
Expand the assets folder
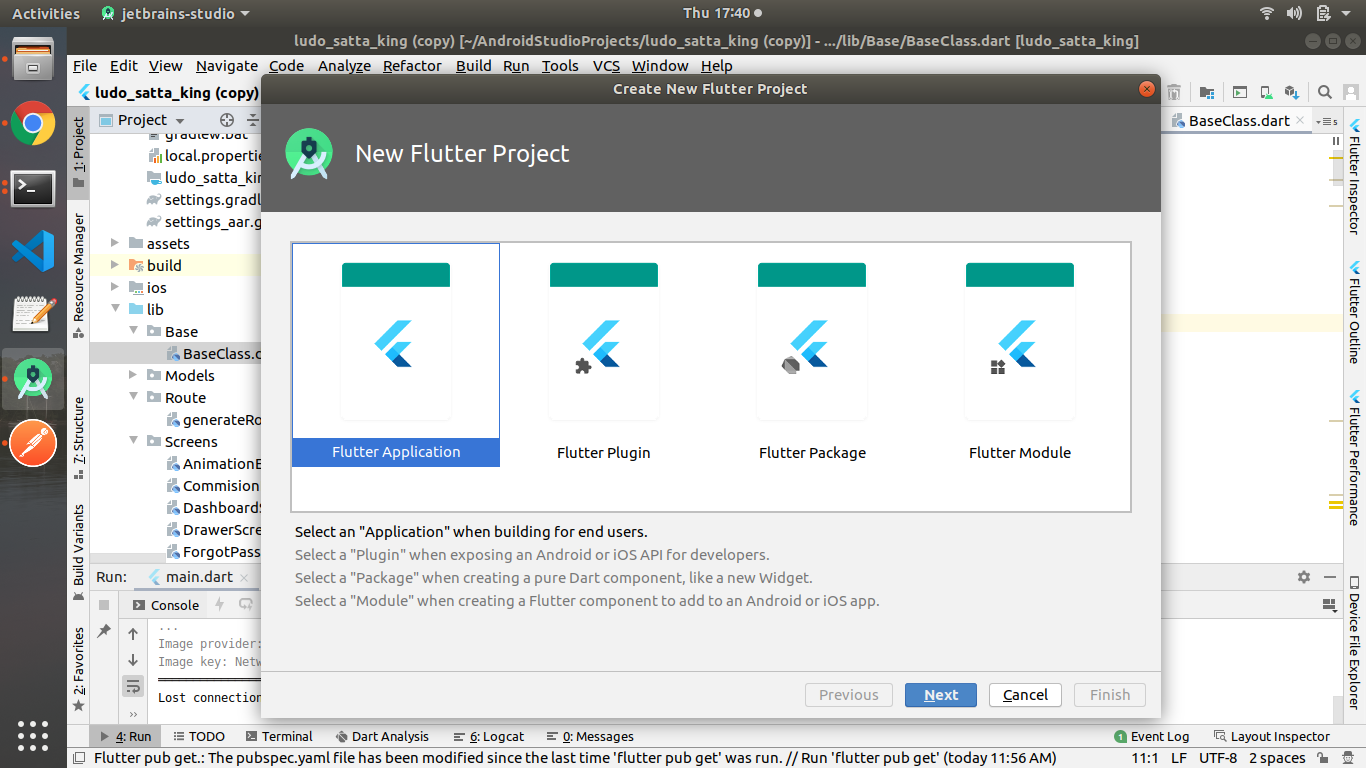point(116,243)
